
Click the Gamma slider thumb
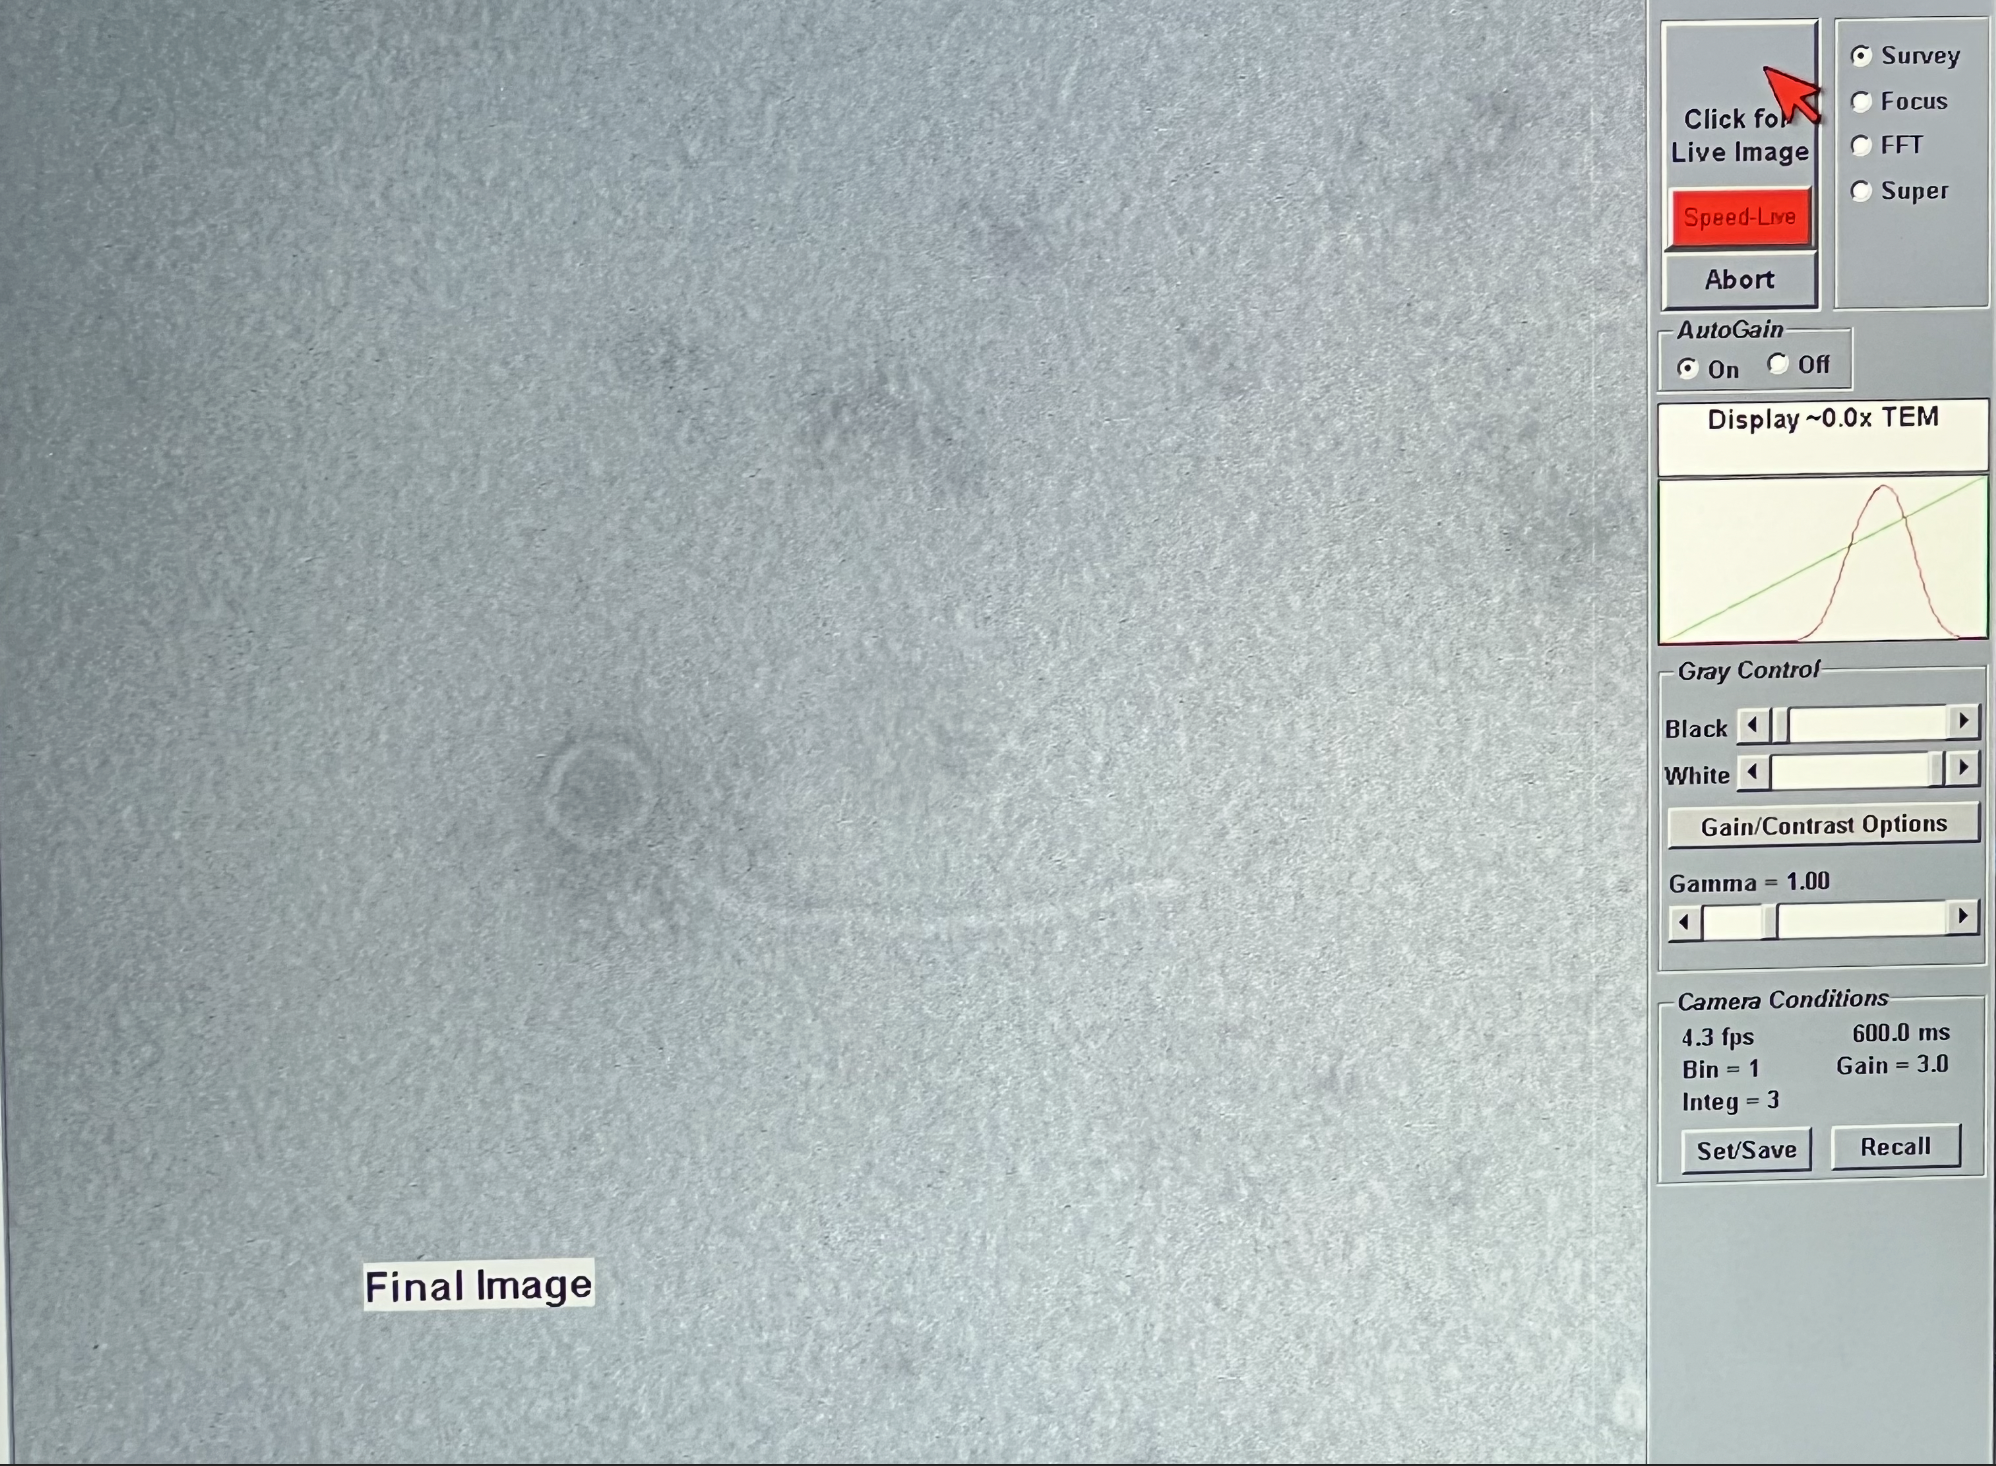click(x=1770, y=920)
